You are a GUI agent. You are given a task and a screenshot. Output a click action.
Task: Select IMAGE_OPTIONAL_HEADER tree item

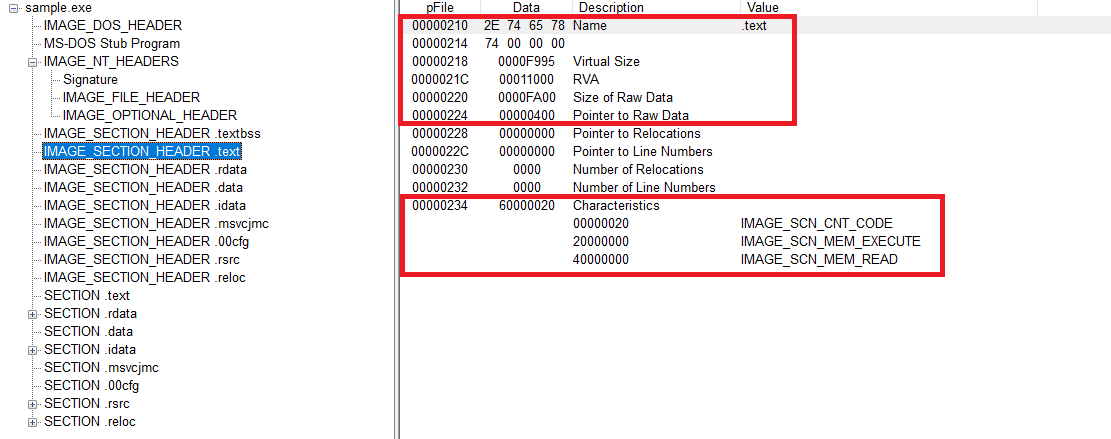149,115
